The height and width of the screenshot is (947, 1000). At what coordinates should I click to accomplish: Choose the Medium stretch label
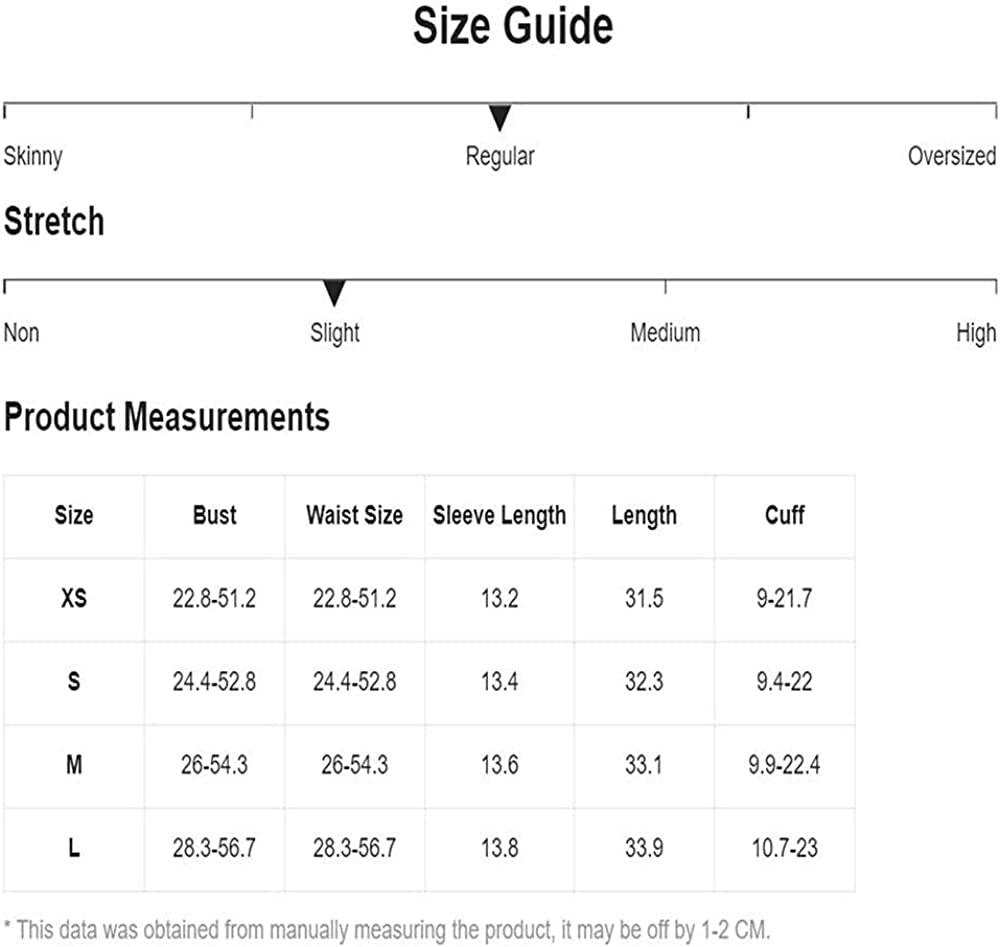665,333
